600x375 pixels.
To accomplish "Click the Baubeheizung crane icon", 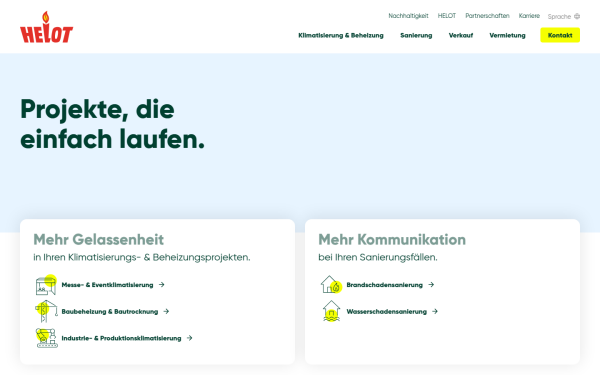I will (46, 311).
